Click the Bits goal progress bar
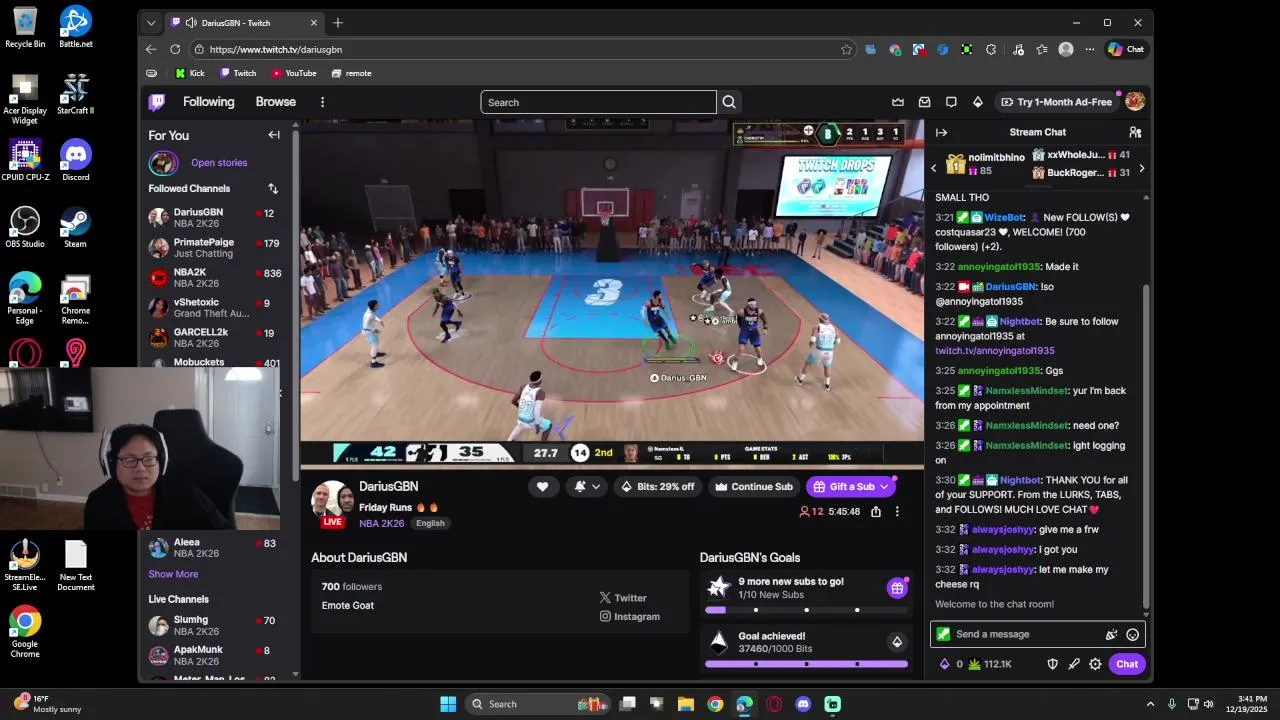1280x720 pixels. click(x=806, y=664)
